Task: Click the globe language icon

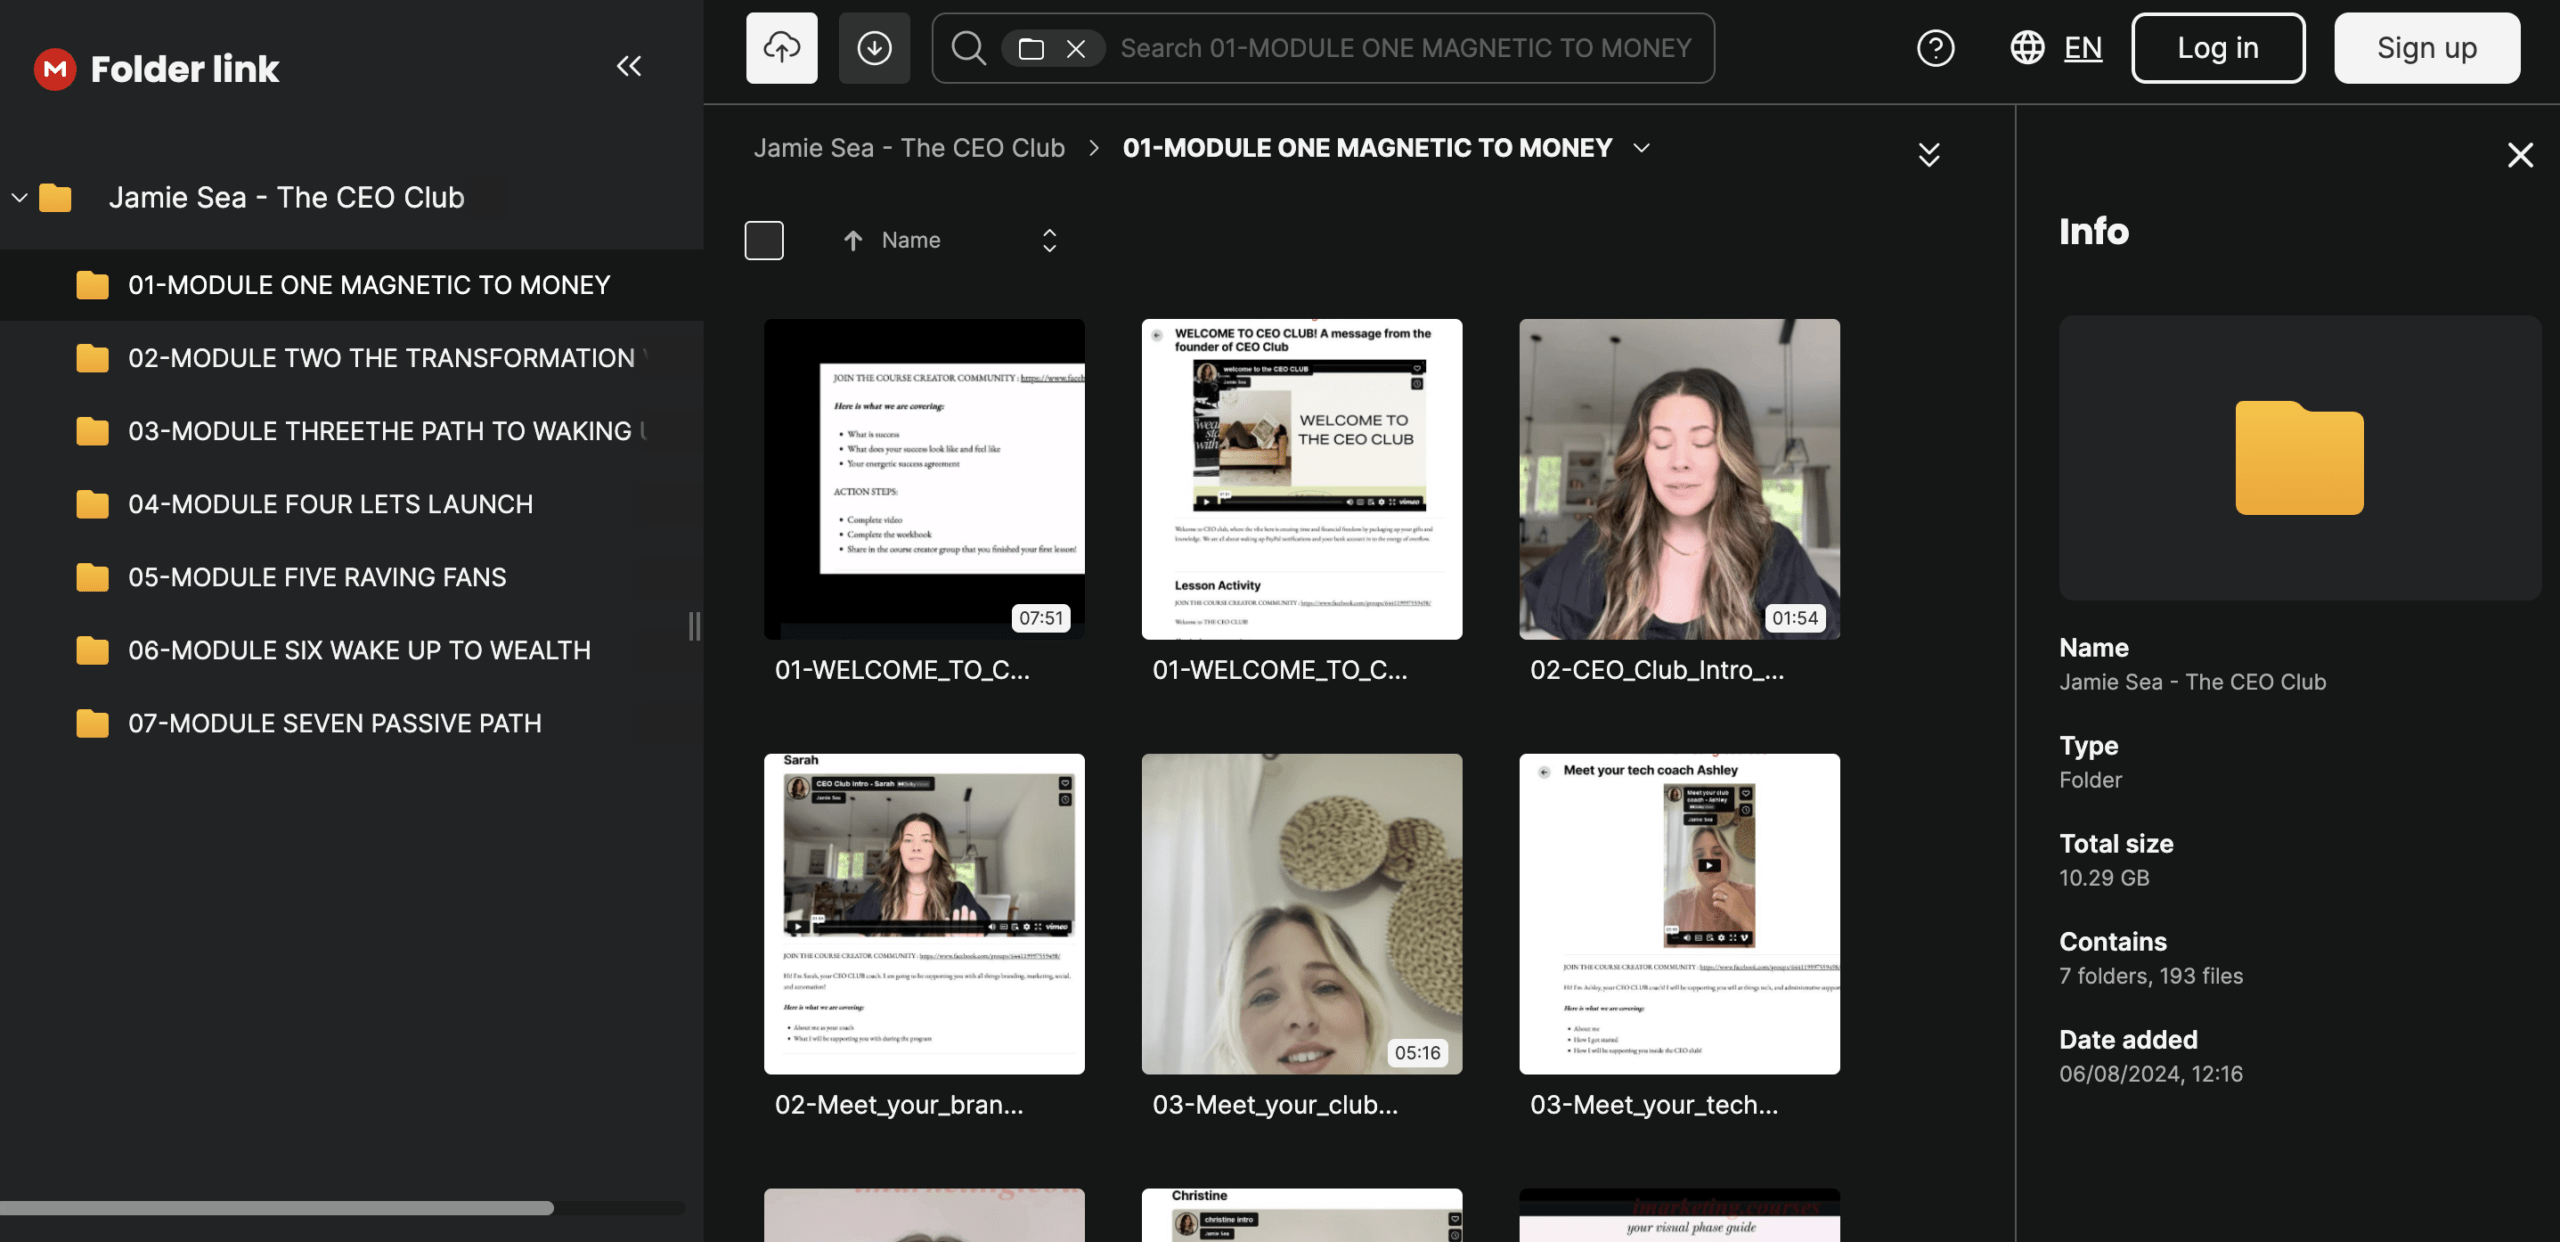Action: coord(2027,47)
